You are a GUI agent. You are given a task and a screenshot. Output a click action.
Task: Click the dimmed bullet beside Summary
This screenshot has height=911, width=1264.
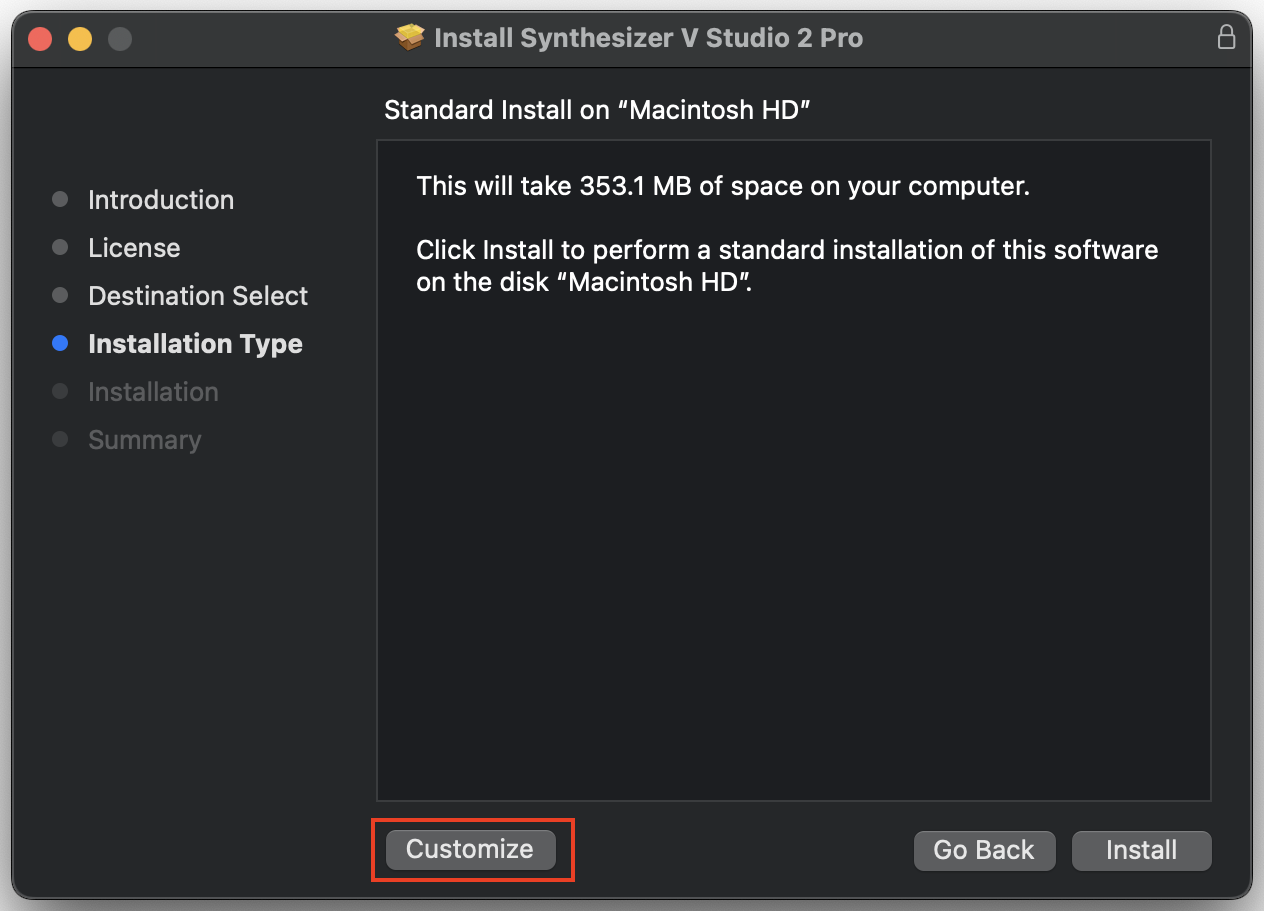coord(60,439)
